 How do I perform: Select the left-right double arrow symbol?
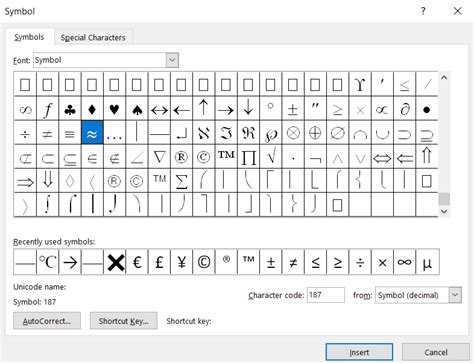pos(382,157)
